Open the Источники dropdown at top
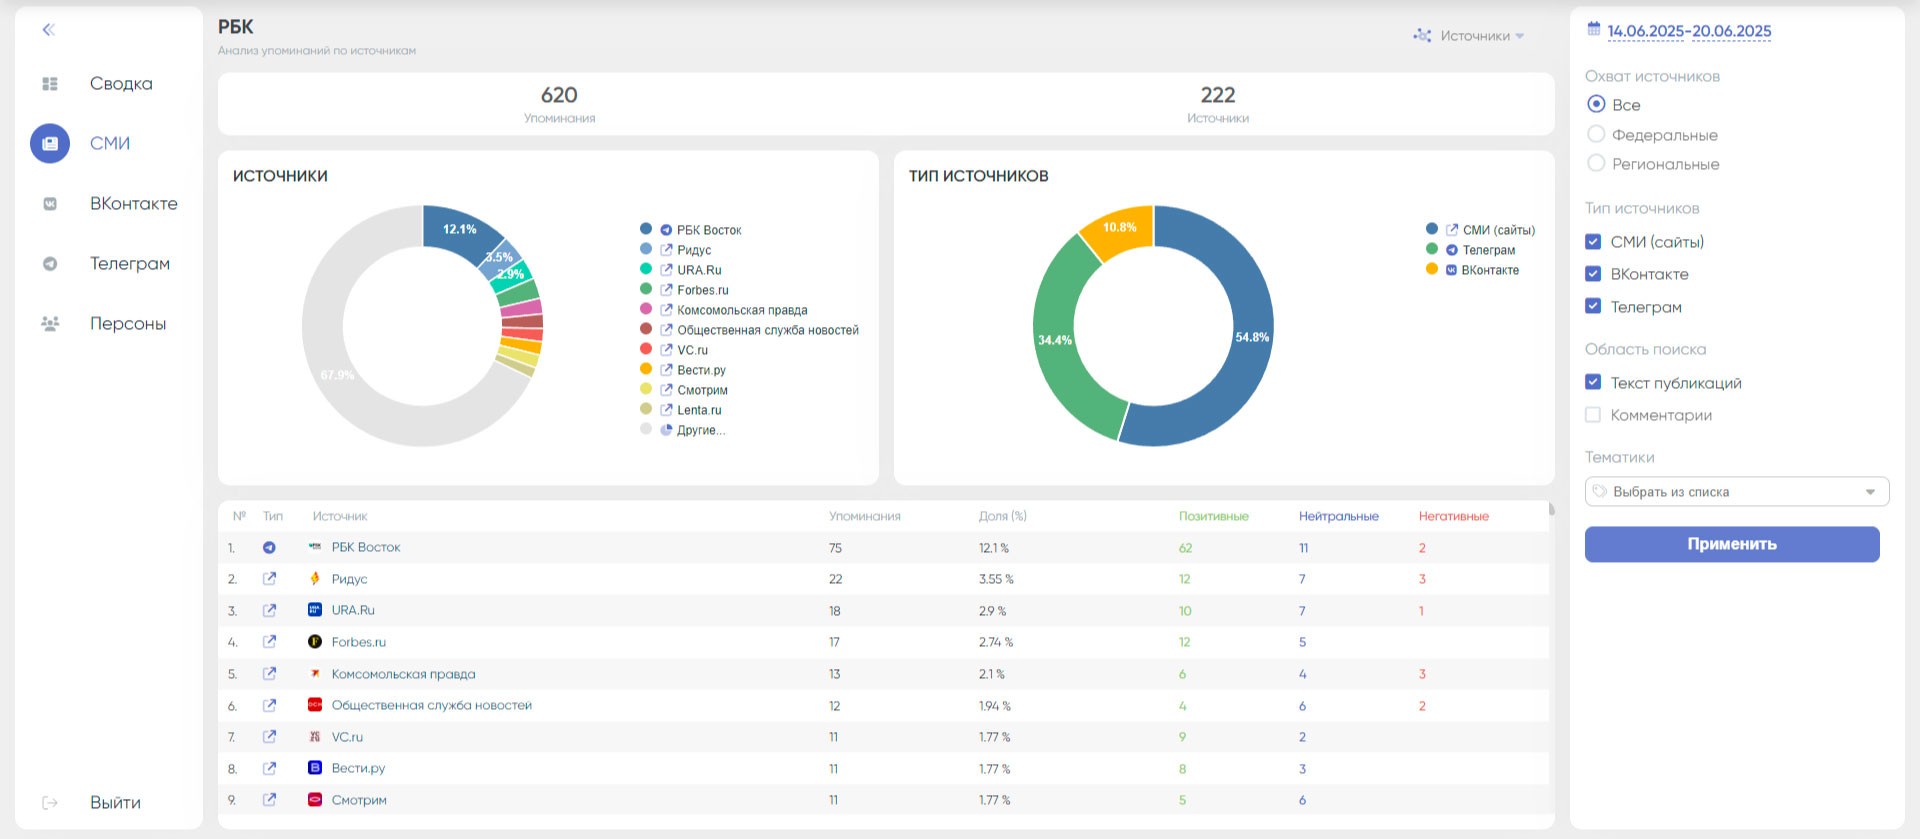The width and height of the screenshot is (1920, 839). click(x=1470, y=36)
